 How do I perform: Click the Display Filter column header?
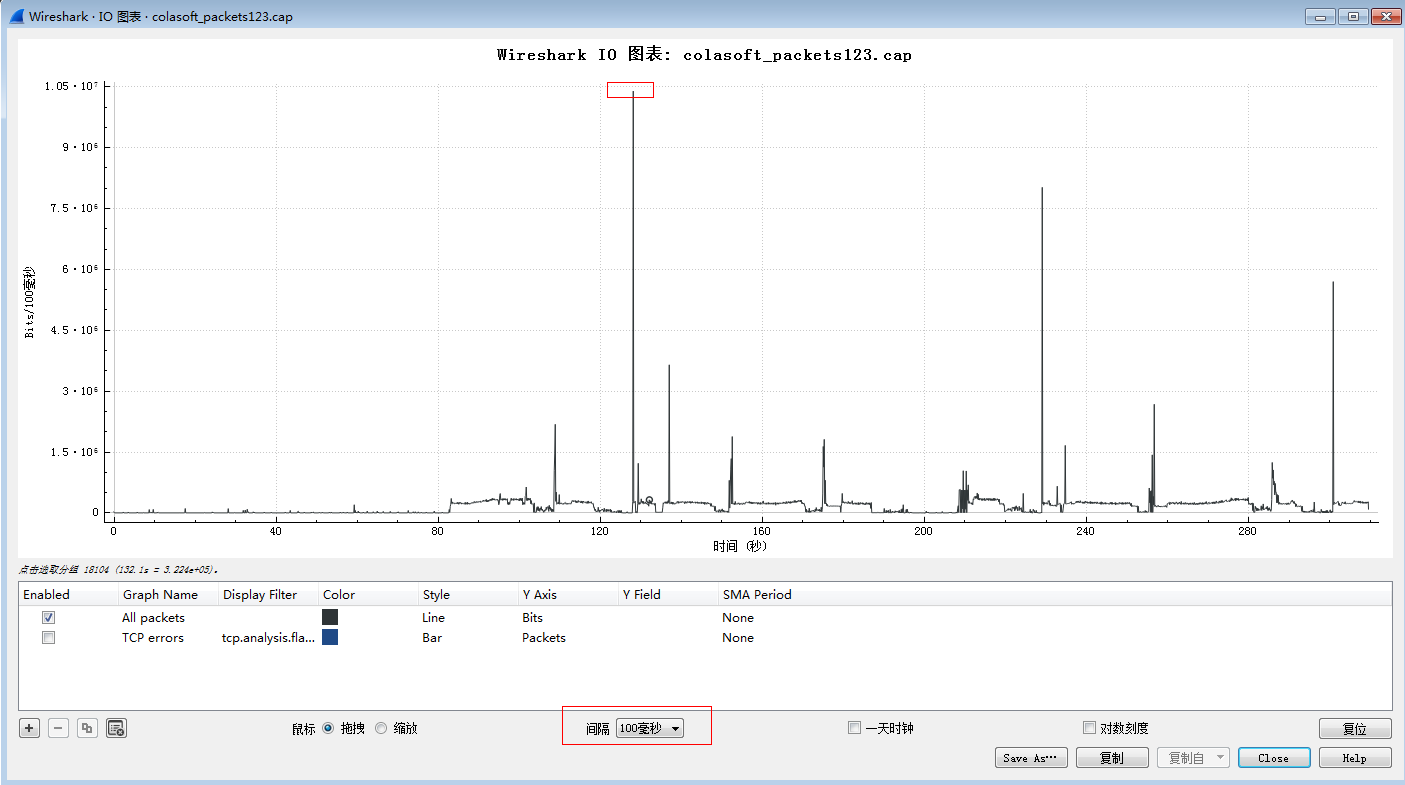point(268,594)
